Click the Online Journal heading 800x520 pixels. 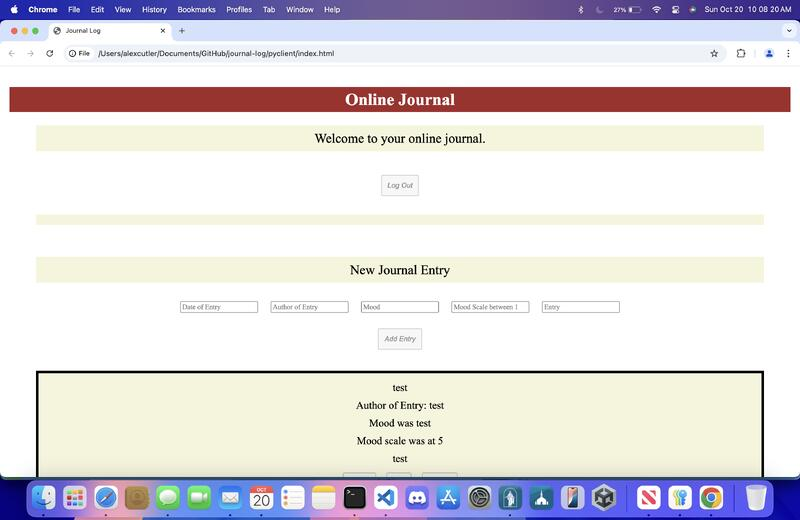point(400,100)
